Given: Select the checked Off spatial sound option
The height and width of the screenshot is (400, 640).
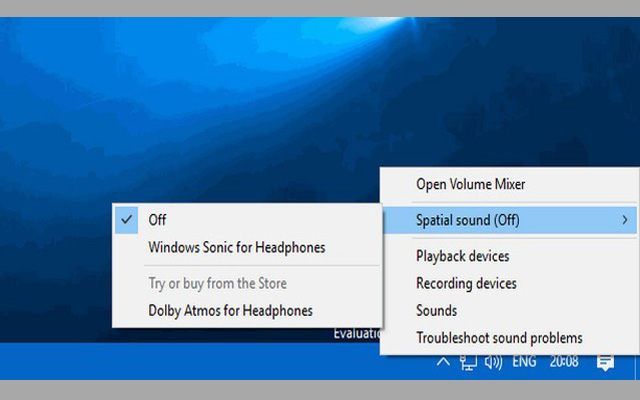Looking at the screenshot, I should coord(157,220).
